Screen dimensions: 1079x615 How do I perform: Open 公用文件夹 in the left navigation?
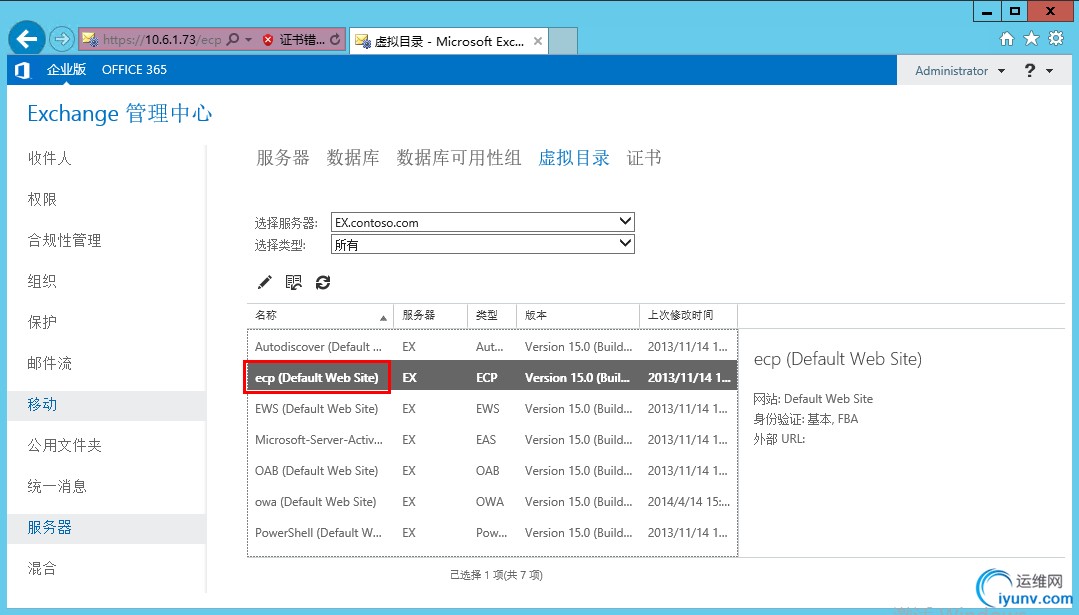coord(65,445)
